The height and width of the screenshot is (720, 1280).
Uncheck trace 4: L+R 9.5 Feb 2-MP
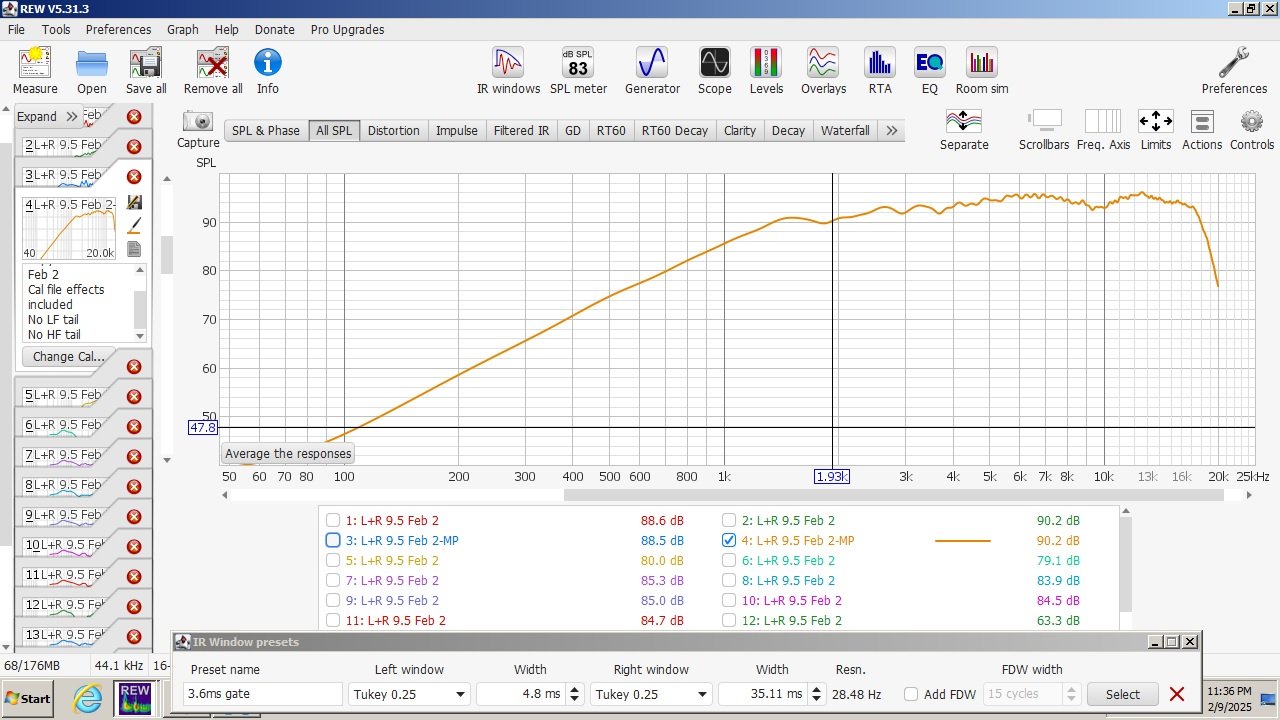[729, 540]
